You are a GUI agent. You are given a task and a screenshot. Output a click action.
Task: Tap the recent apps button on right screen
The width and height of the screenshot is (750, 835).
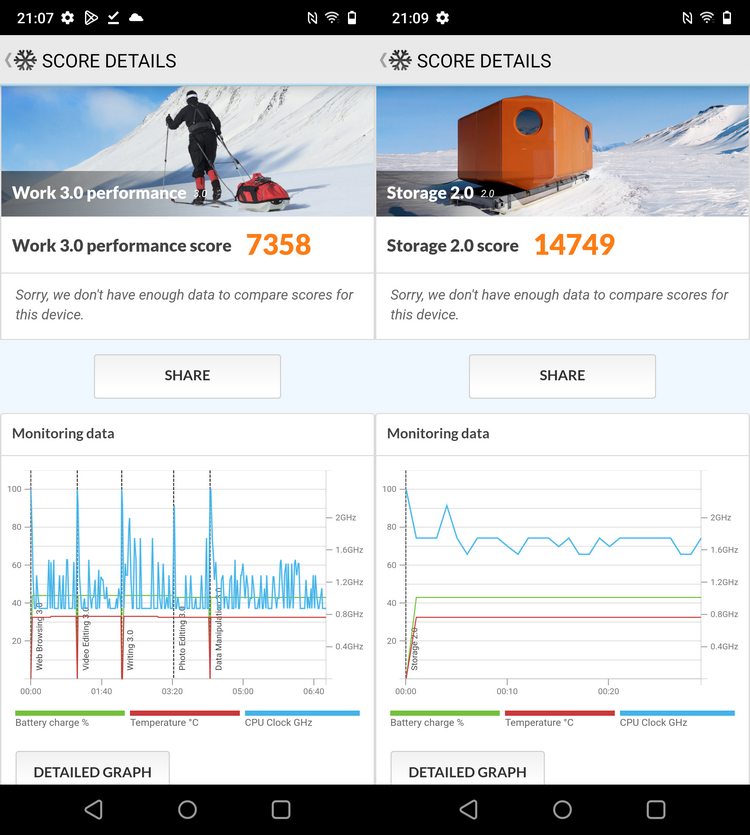[656, 809]
